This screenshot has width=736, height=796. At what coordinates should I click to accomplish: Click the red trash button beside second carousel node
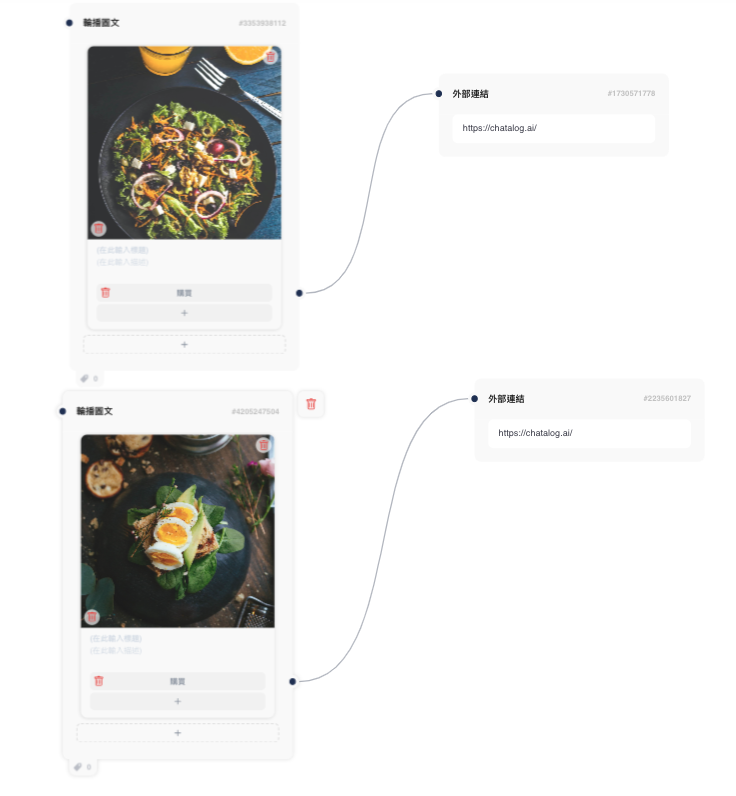tap(311, 404)
